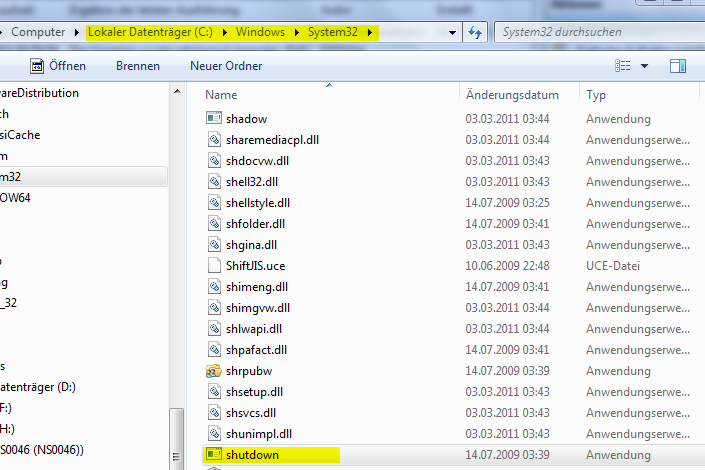
Task: Click the shfolder.dll file icon
Action: pyautogui.click(x=214, y=224)
